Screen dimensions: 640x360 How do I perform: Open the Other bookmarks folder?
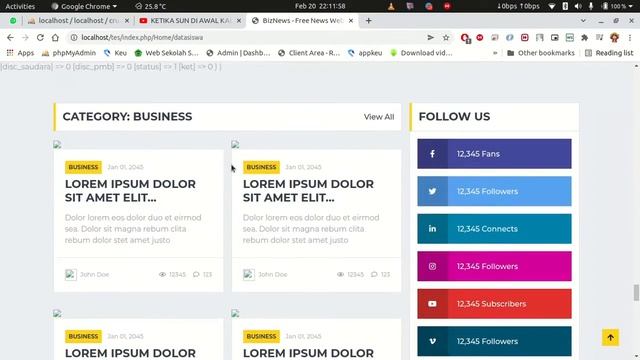pyautogui.click(x=541, y=53)
